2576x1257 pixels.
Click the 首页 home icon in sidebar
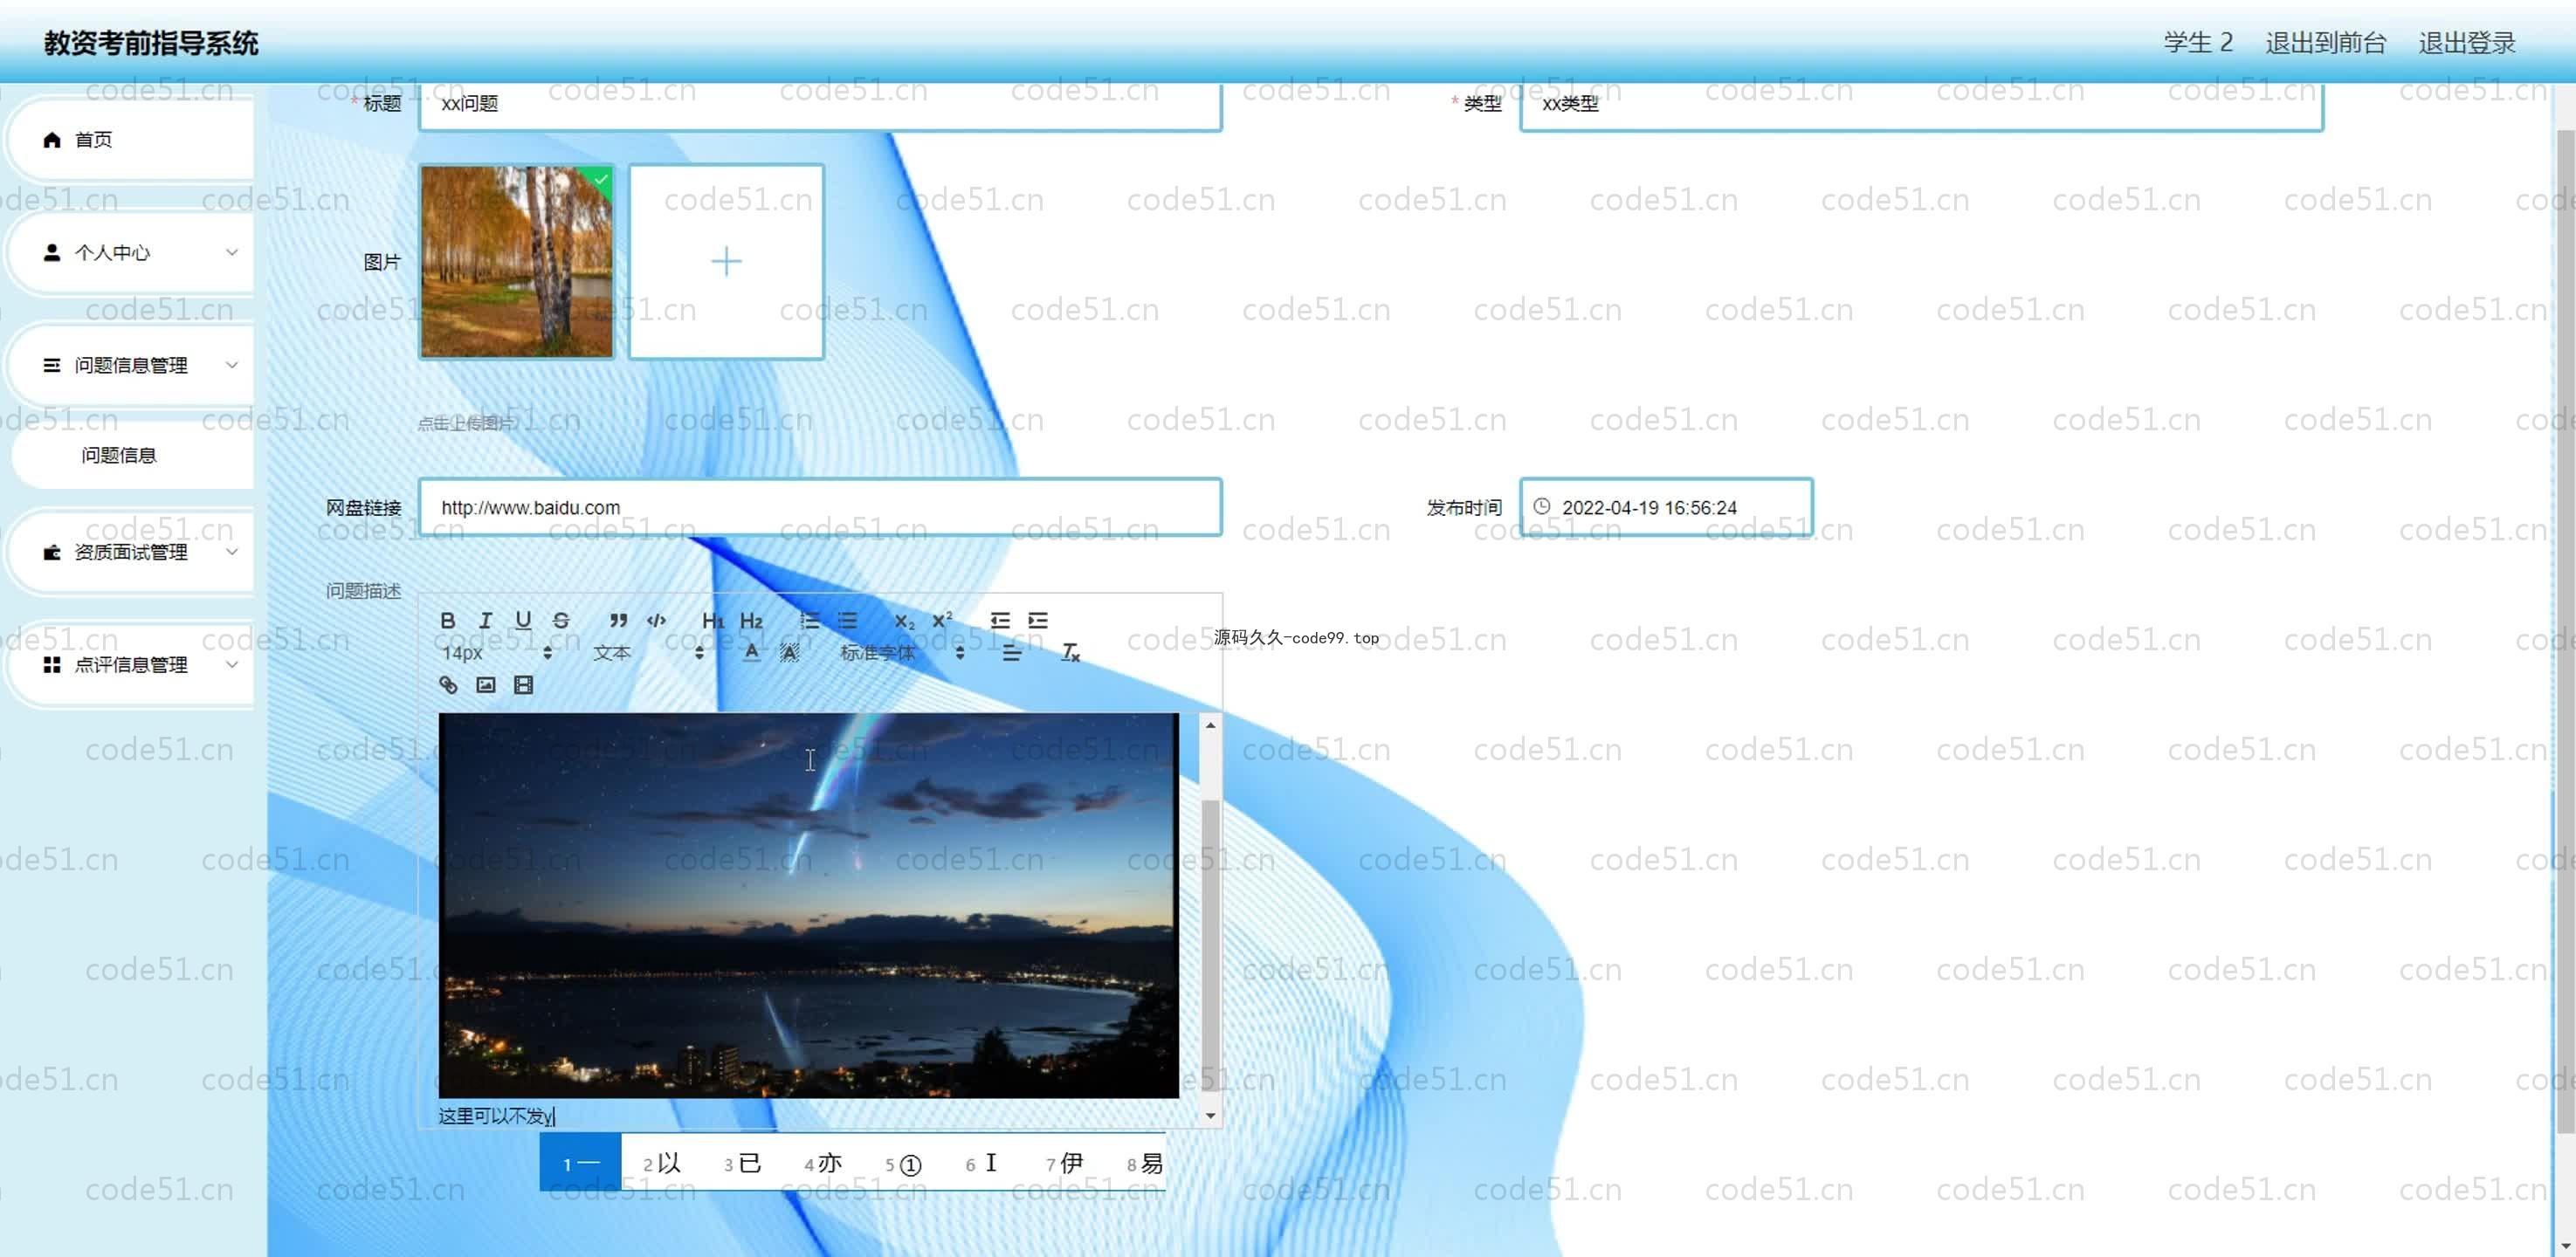pyautogui.click(x=52, y=139)
